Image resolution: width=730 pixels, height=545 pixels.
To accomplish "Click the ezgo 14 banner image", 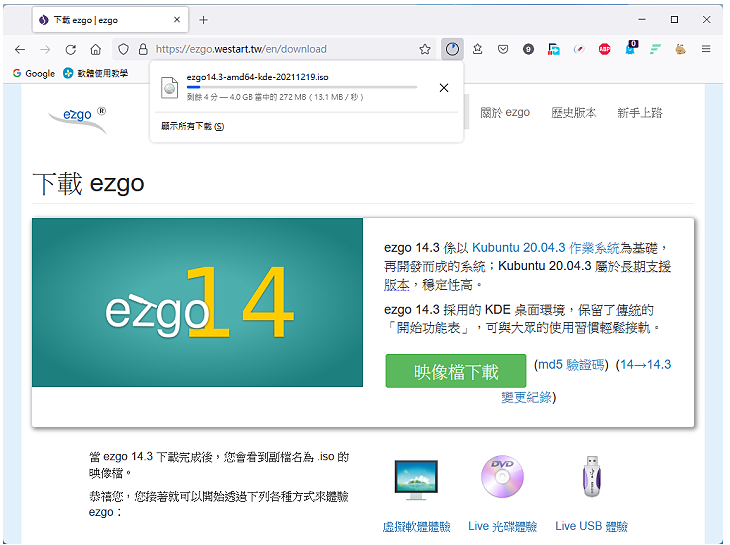I will 197,302.
